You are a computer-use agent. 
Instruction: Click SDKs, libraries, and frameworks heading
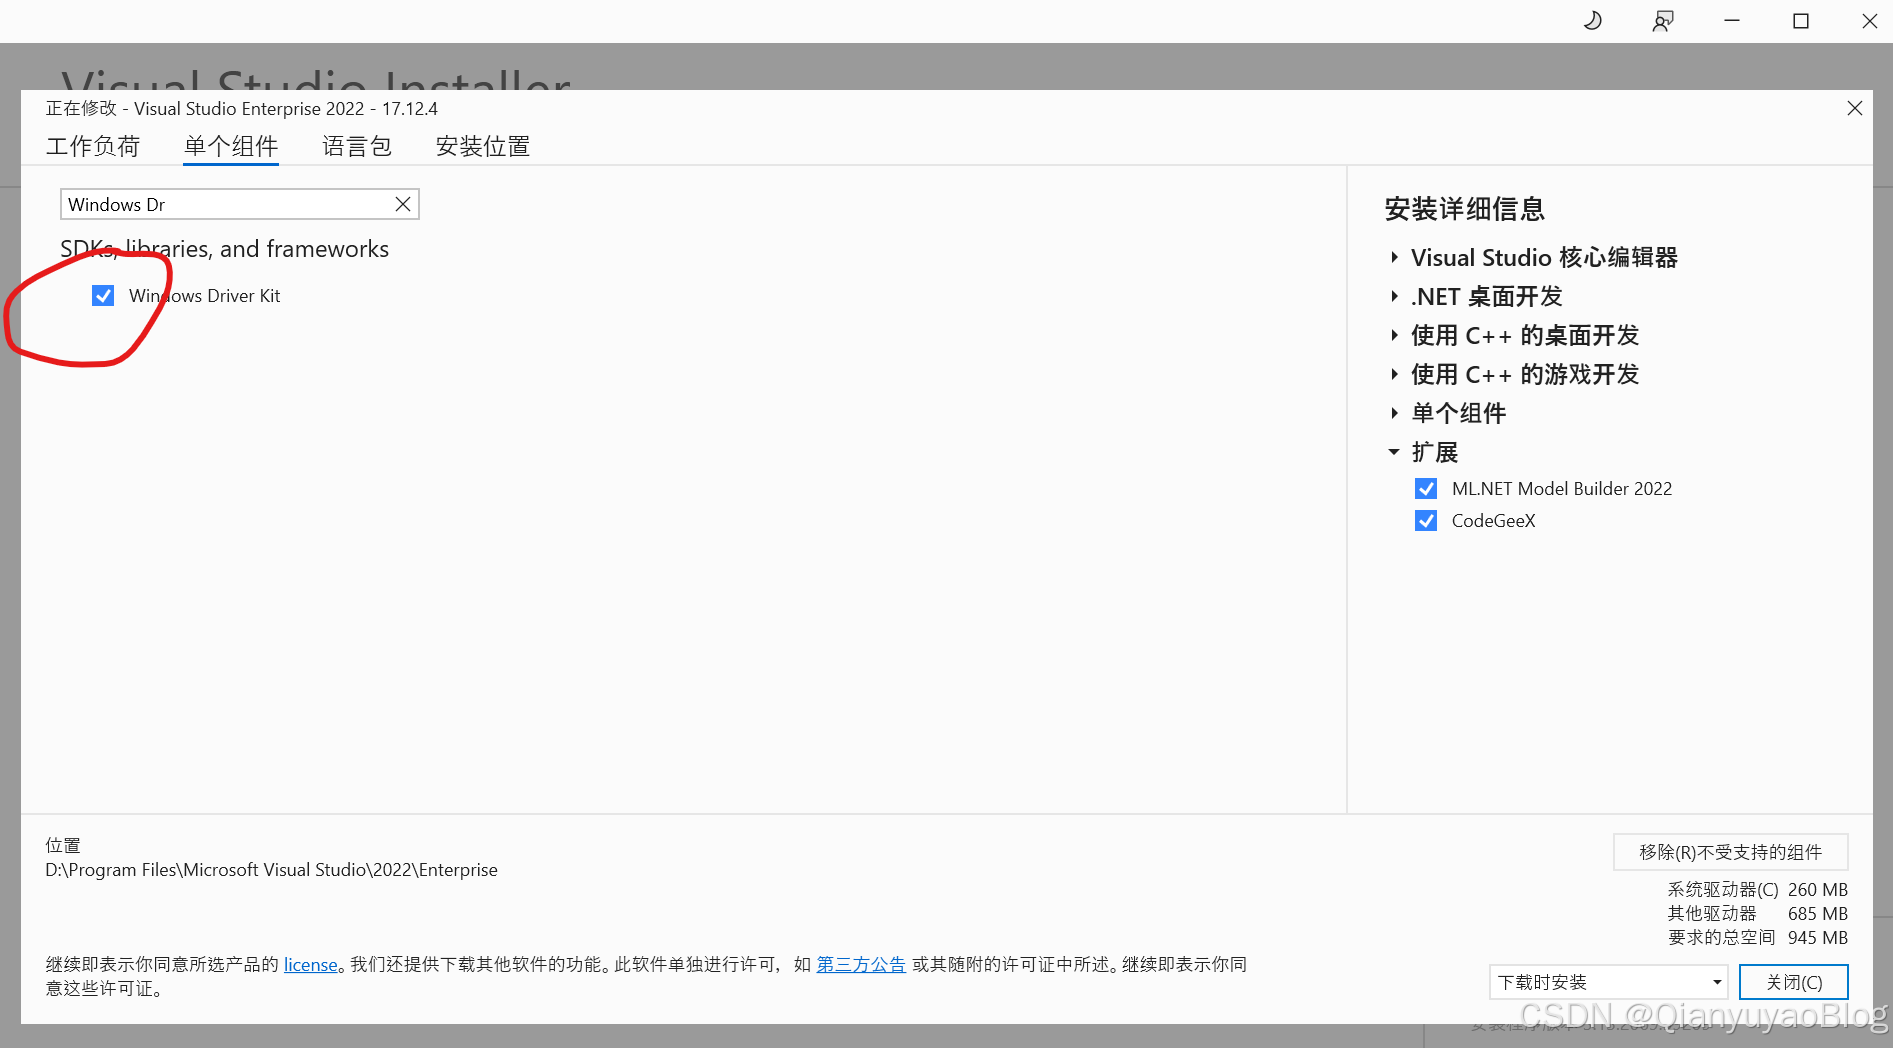coord(224,249)
